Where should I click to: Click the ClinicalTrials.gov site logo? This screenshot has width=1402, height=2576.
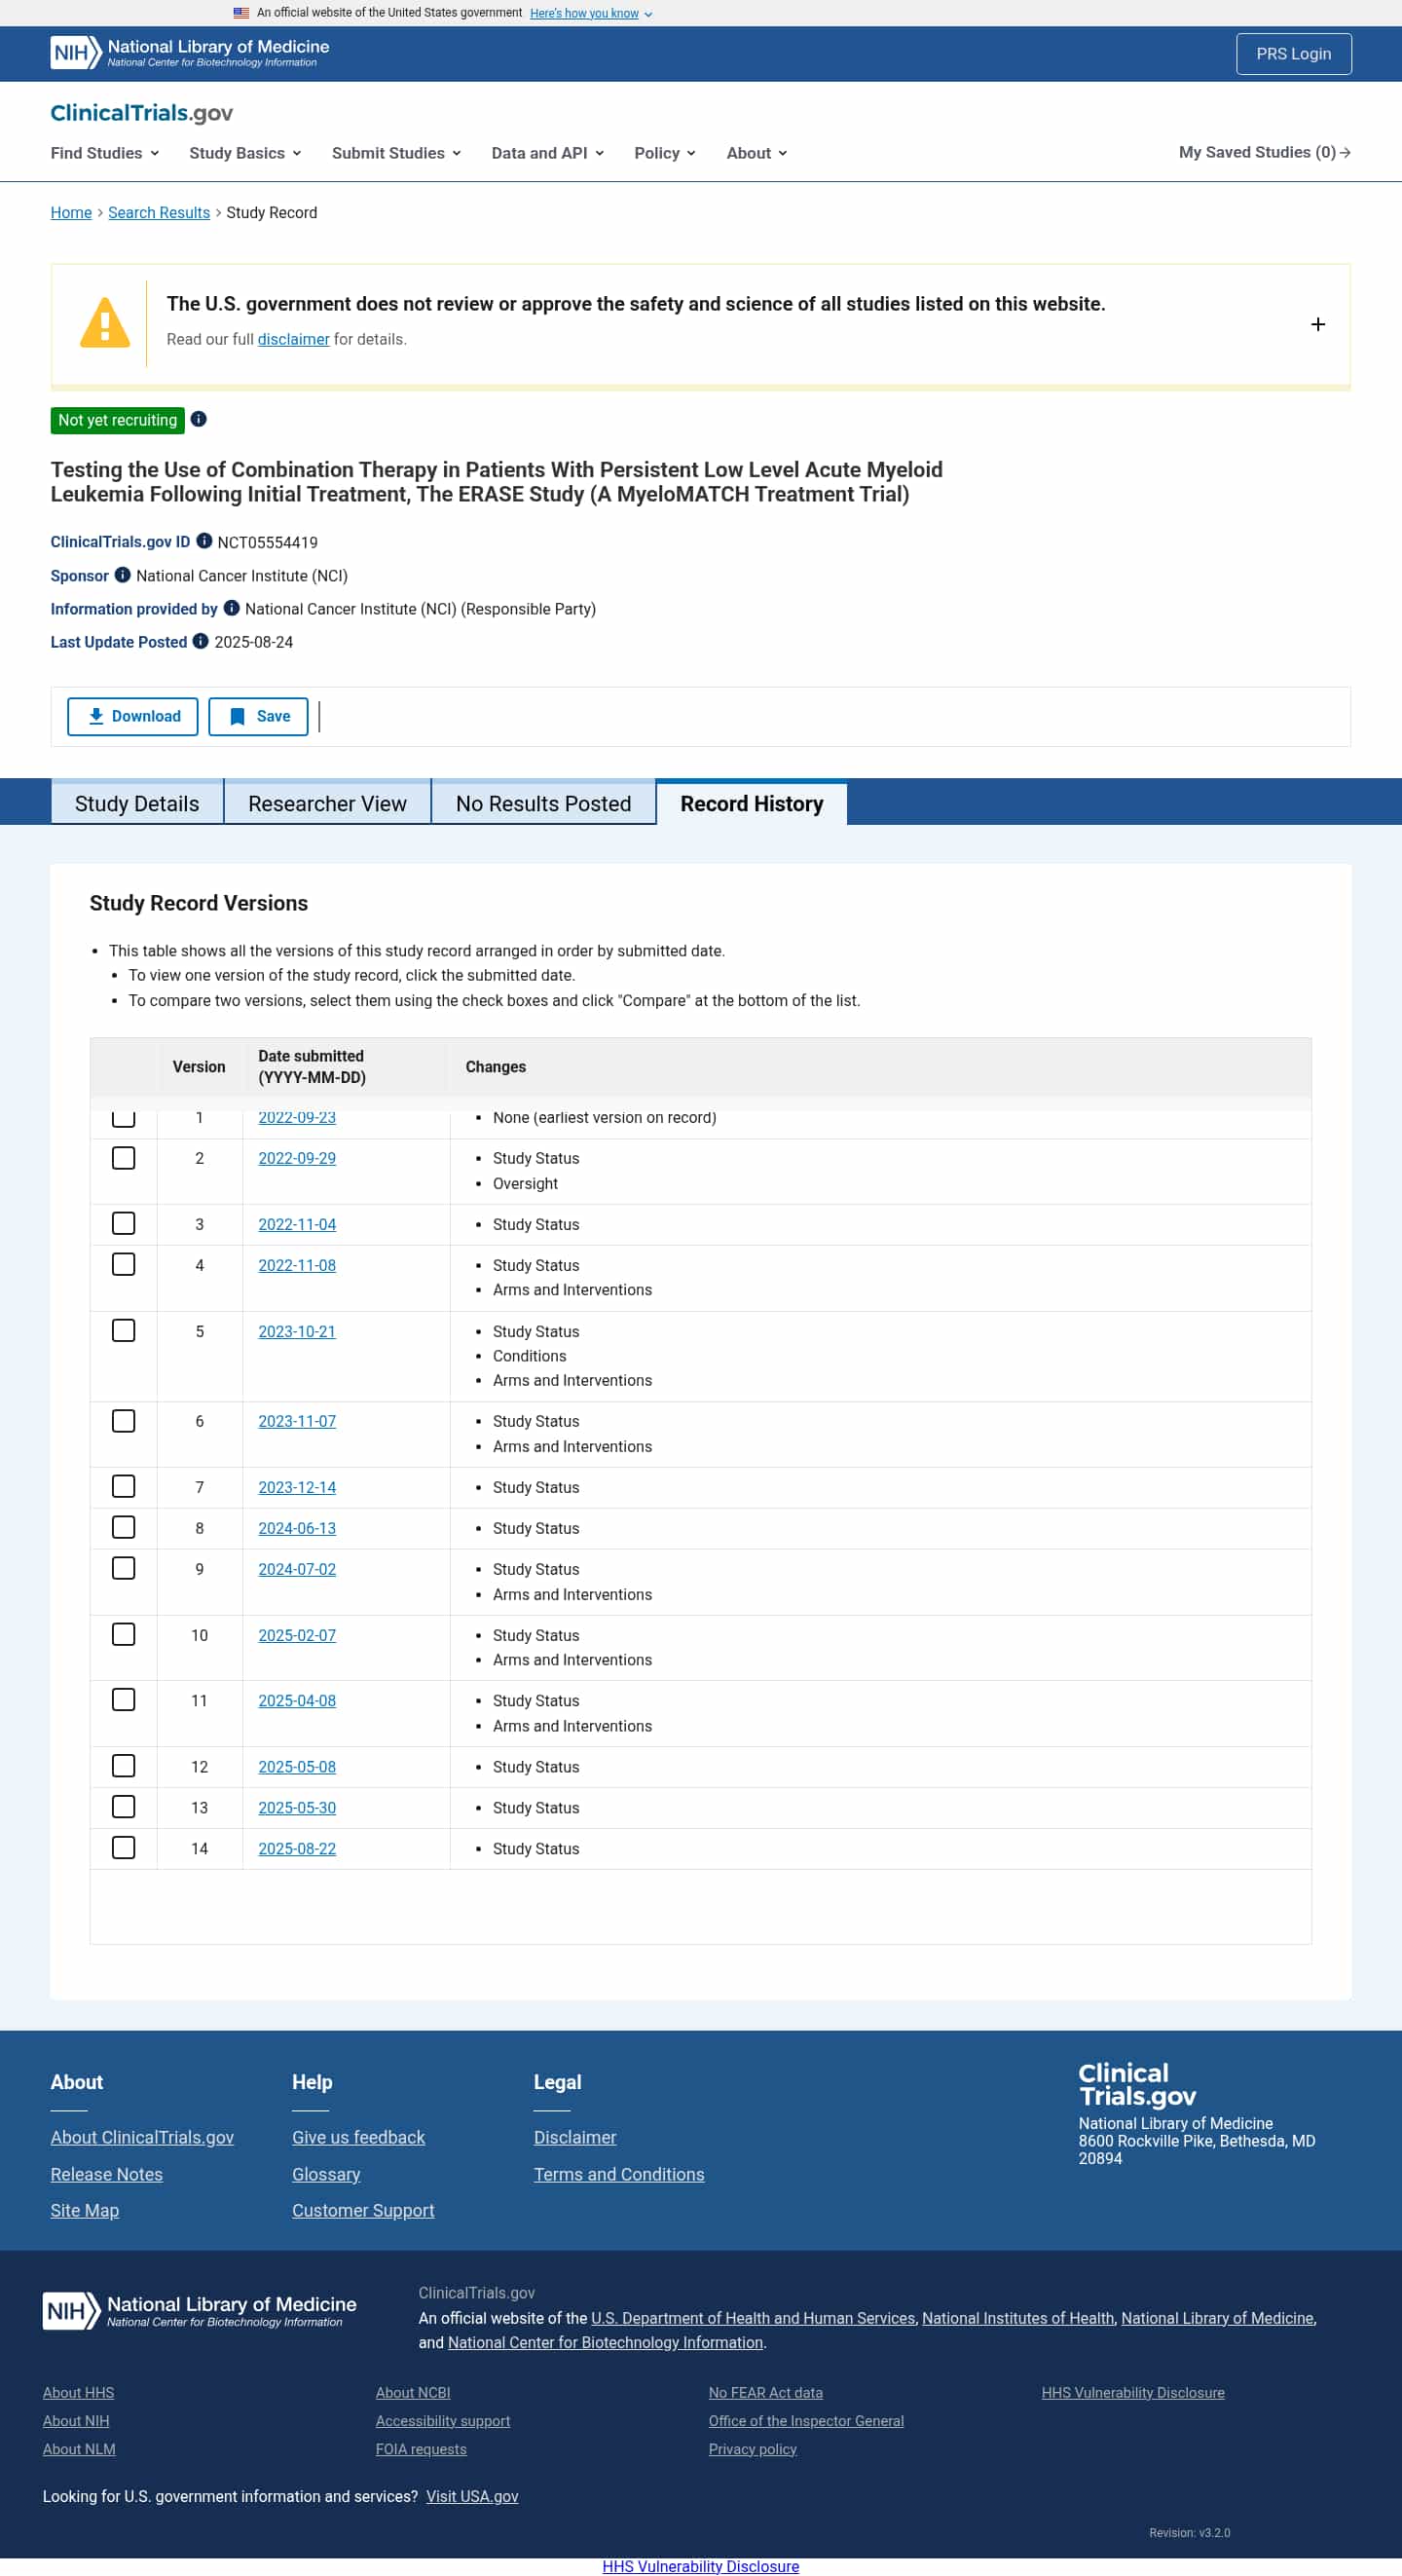(x=142, y=113)
